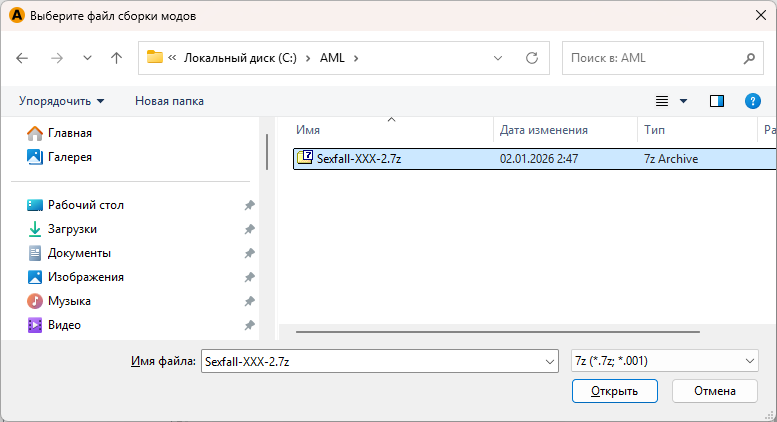The image size is (777, 422).
Task: Refresh the AML folder view
Action: tap(531, 58)
